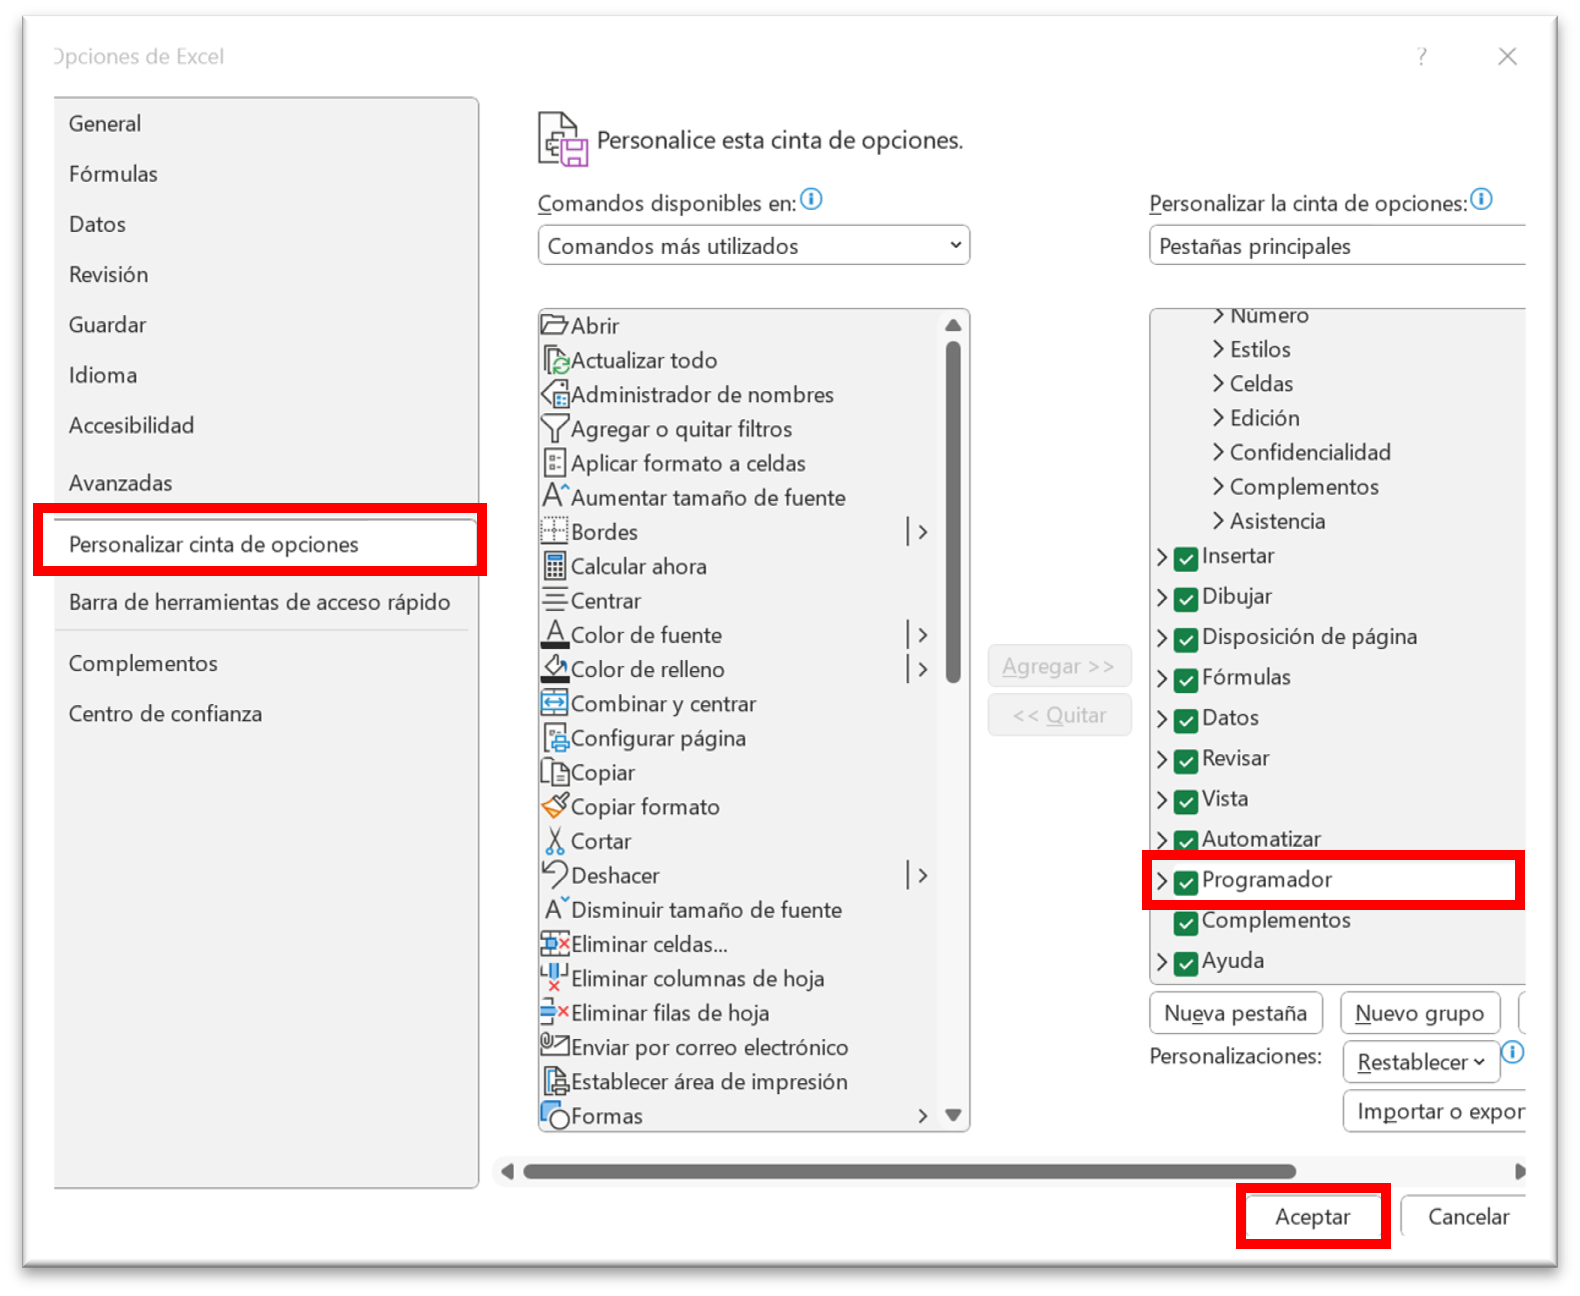Viewport: 1580px width, 1296px height.
Task: Uncheck the Insertar tab checkbox
Action: [x=1186, y=558]
